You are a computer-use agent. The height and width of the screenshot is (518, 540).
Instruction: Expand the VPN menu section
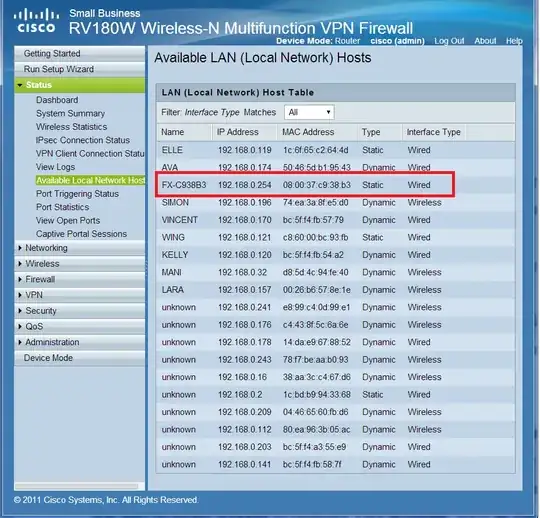coord(80,295)
